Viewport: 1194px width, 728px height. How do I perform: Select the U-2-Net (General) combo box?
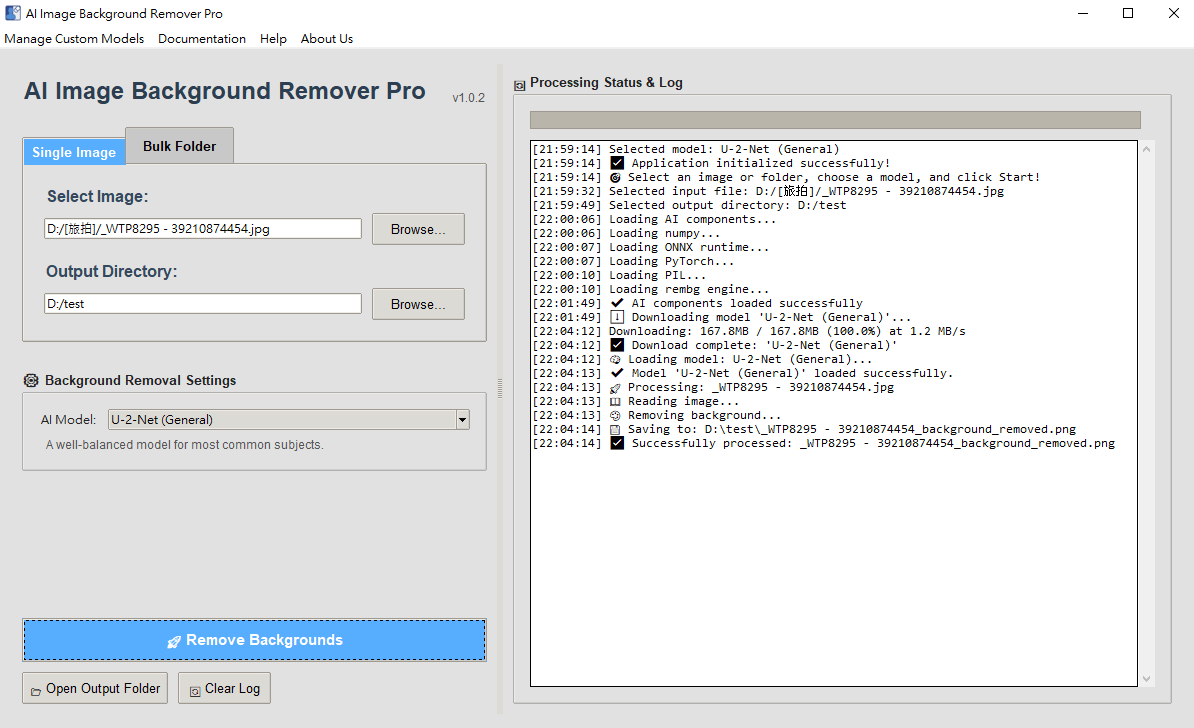coord(281,420)
